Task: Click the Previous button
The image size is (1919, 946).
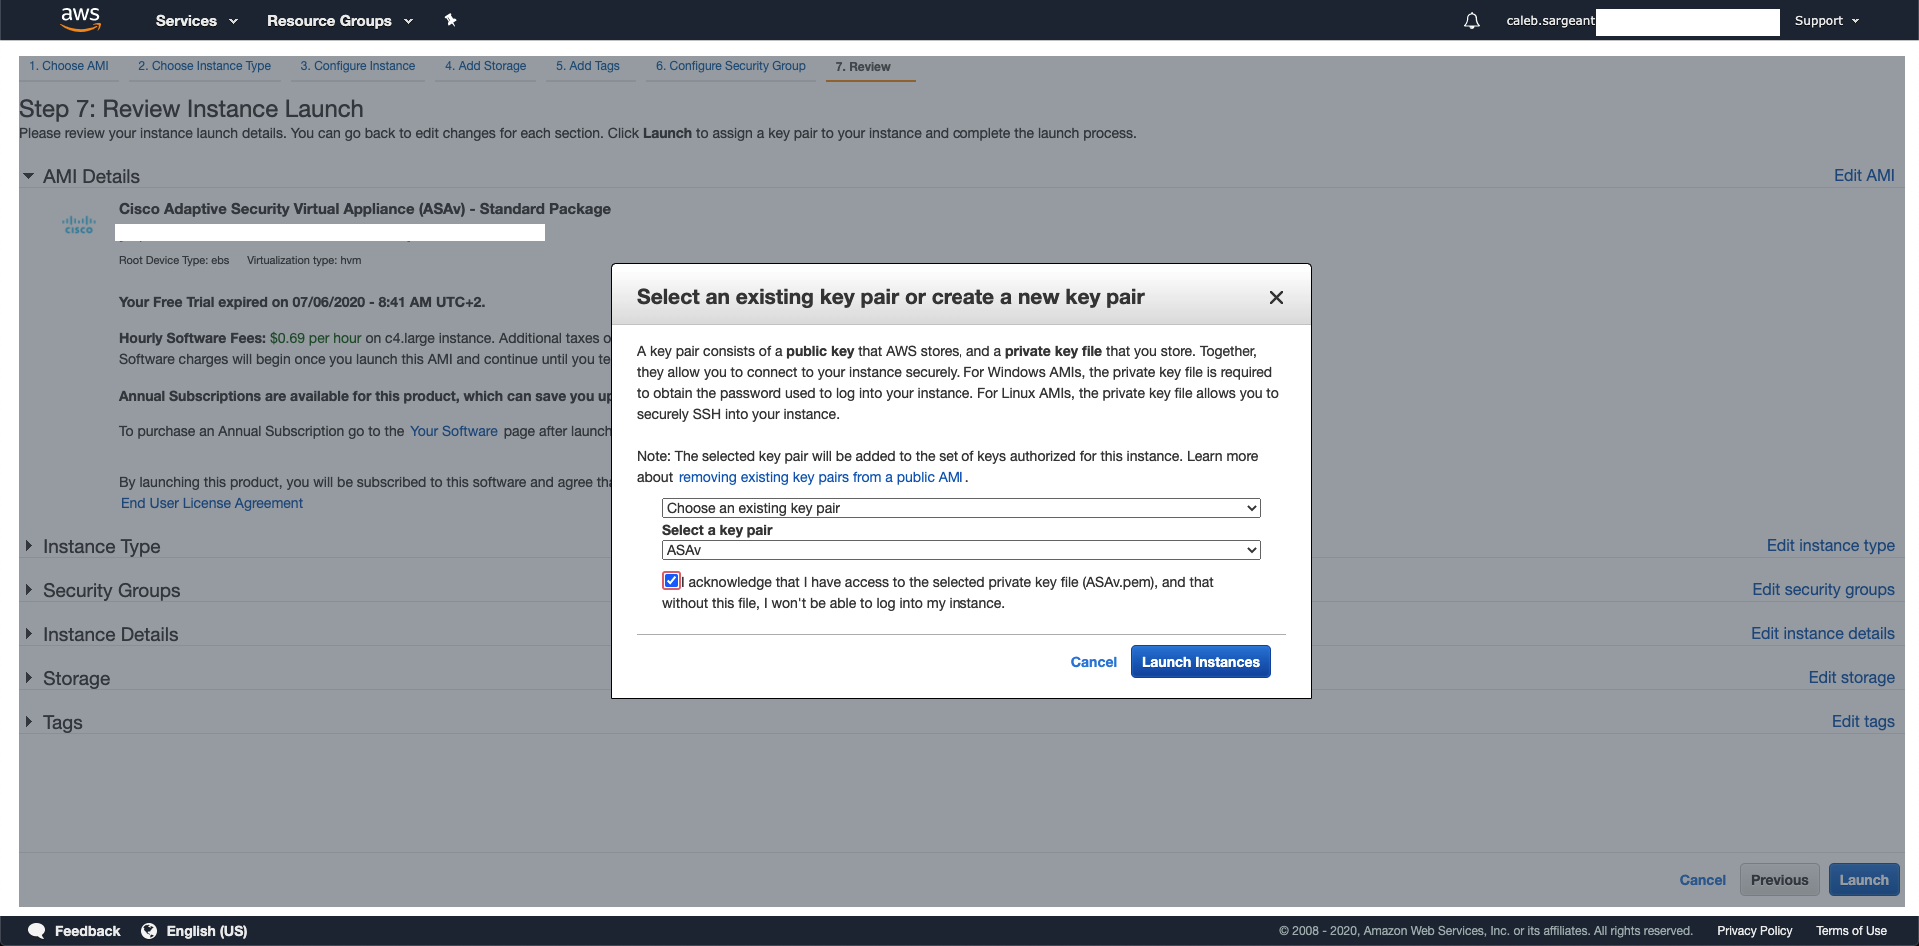Action: click(1780, 880)
